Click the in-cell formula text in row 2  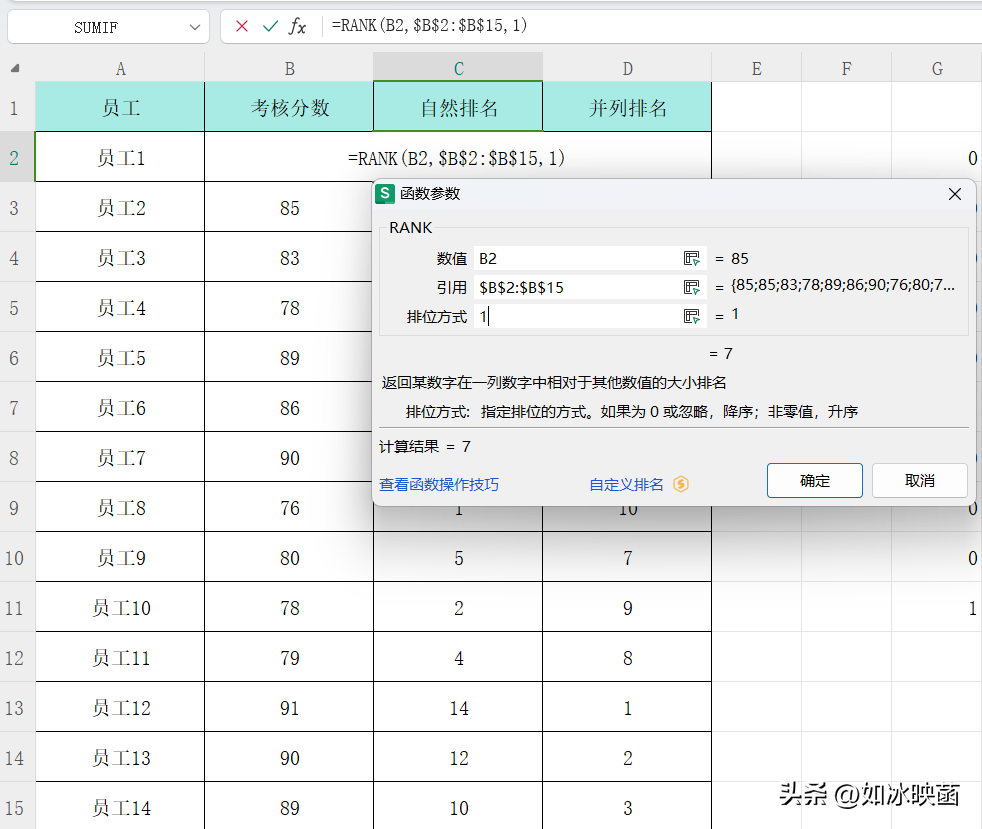click(x=457, y=158)
